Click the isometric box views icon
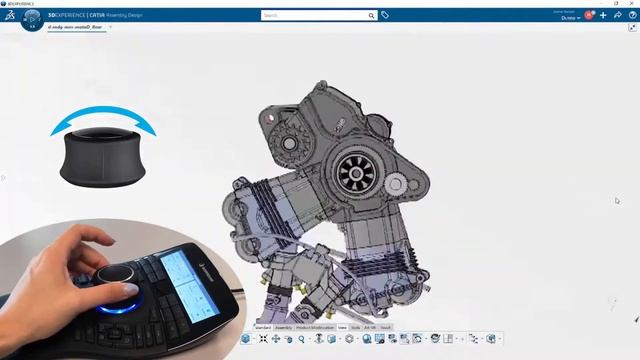The height and width of the screenshot is (360, 640). 331,339
